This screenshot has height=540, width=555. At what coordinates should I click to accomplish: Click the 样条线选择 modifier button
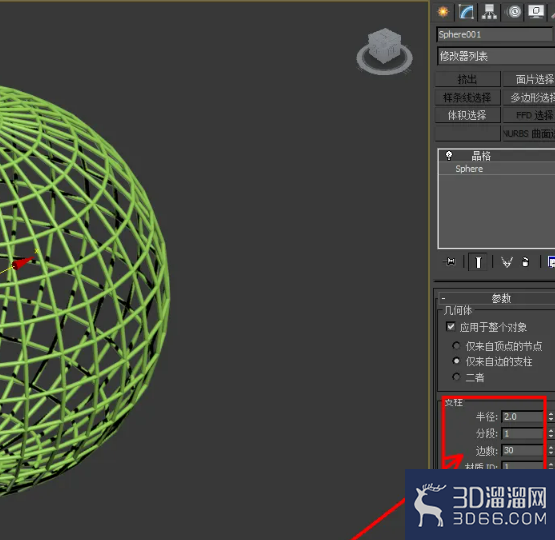tap(467, 97)
